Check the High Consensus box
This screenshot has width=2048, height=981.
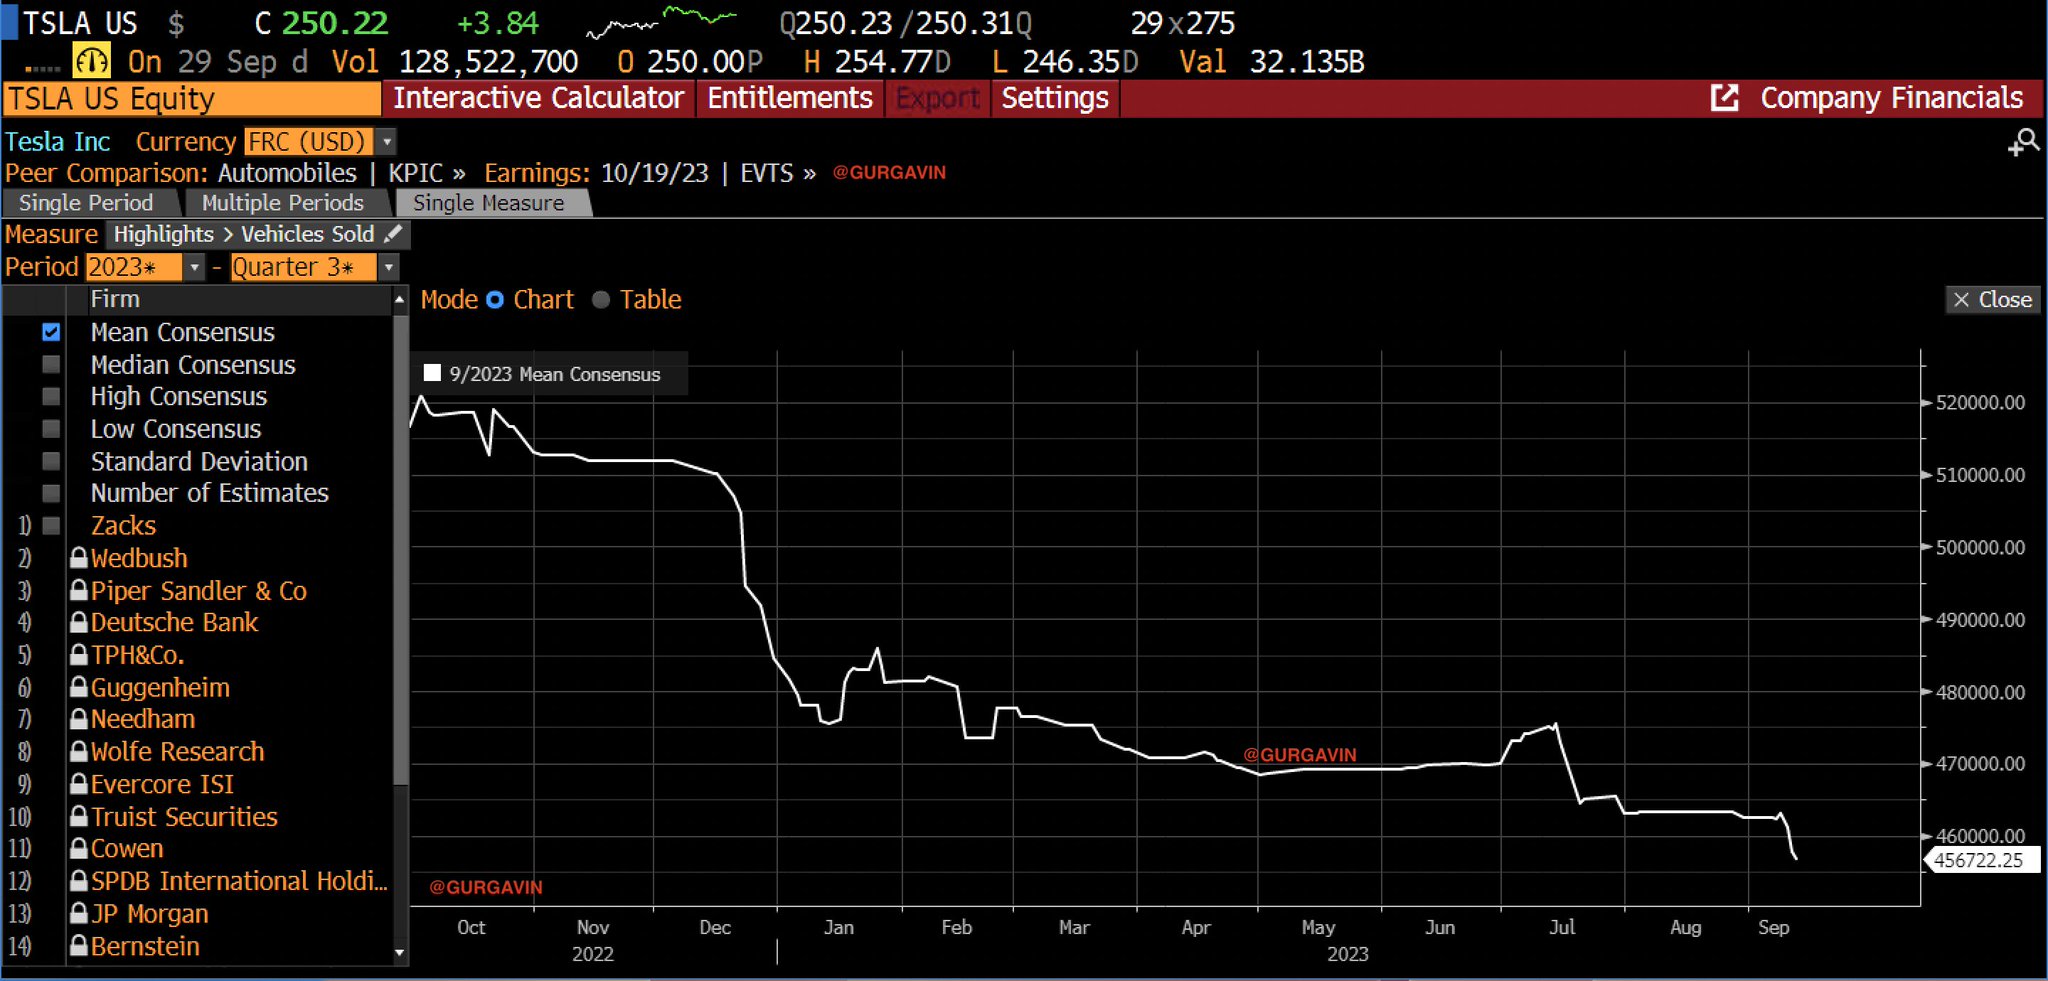(x=51, y=397)
